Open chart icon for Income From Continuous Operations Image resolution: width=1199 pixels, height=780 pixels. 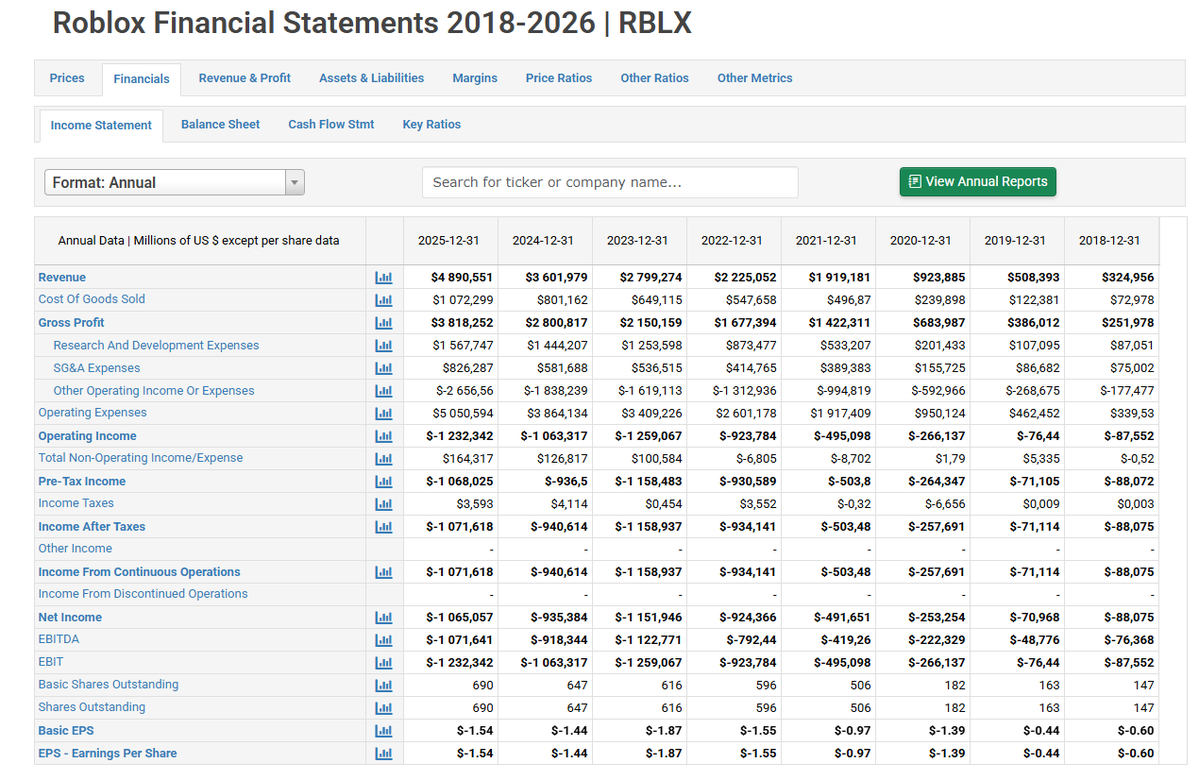(384, 572)
